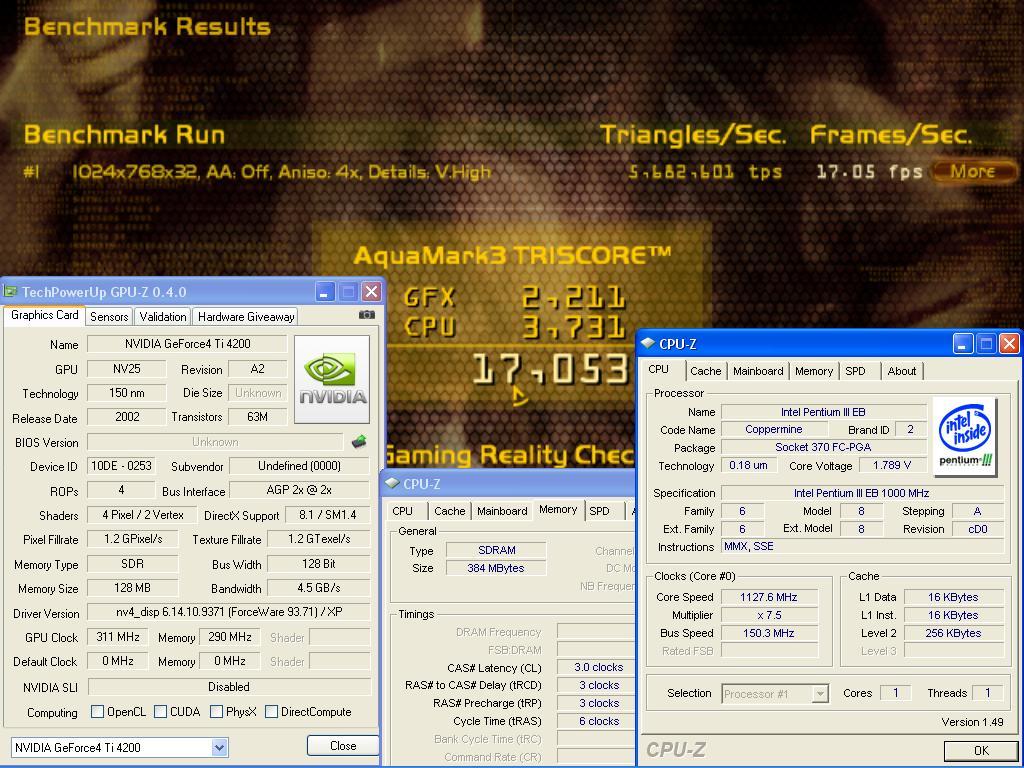This screenshot has width=1024, height=768.
Task: Check the PhysX checkbox
Action: click(x=216, y=711)
